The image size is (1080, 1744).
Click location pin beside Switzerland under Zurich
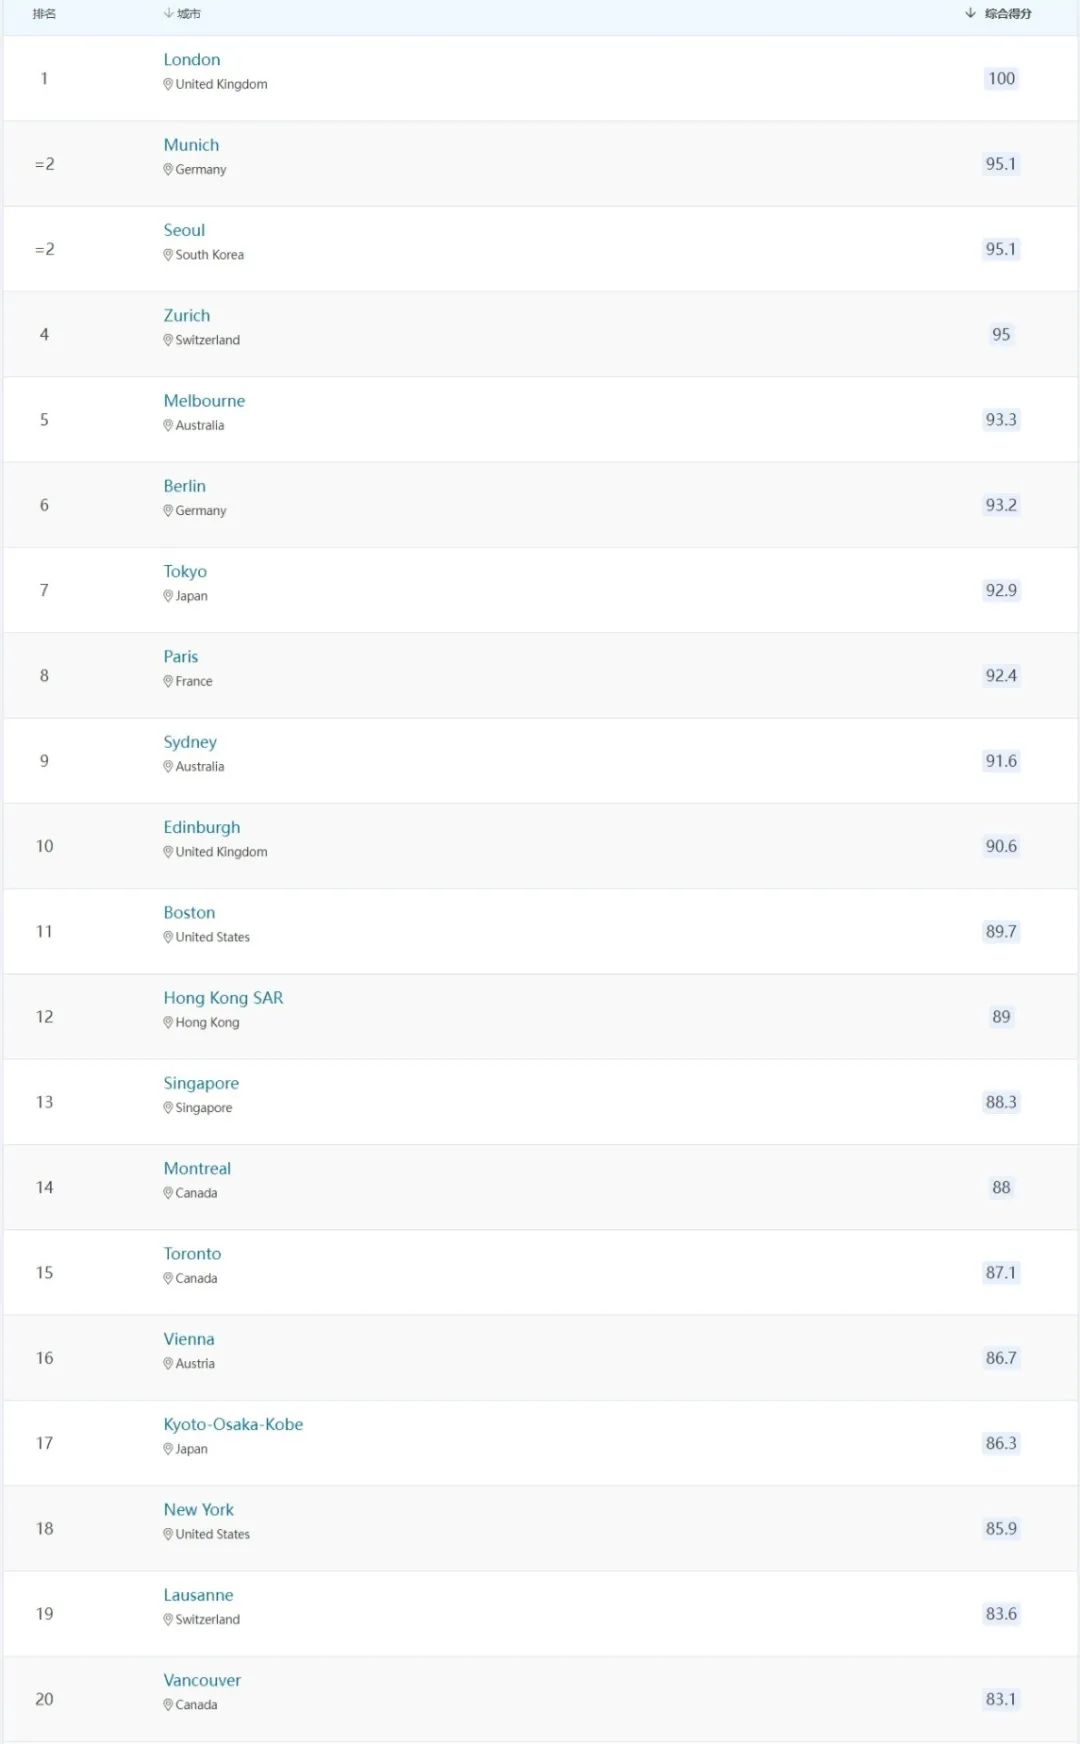coord(168,340)
